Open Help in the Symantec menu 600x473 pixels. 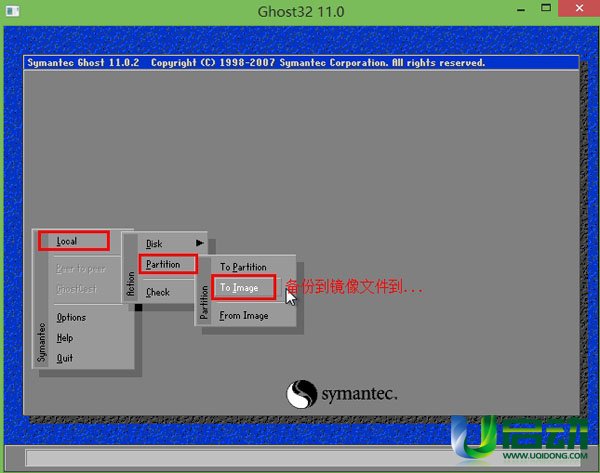click(65, 338)
